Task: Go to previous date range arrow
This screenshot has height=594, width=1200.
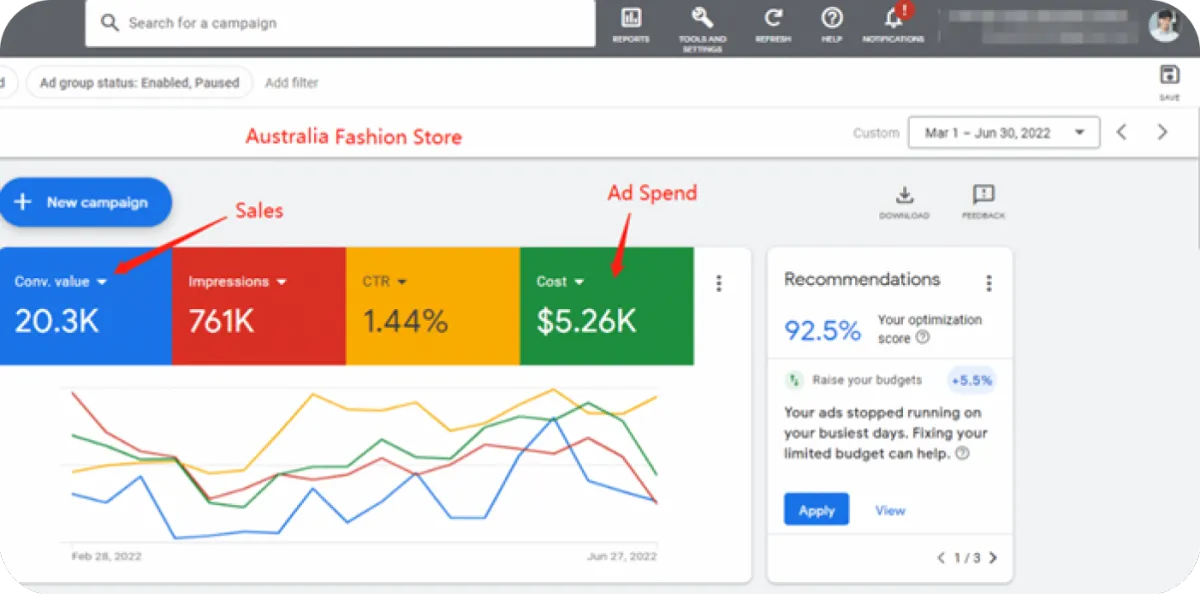Action: [1122, 132]
